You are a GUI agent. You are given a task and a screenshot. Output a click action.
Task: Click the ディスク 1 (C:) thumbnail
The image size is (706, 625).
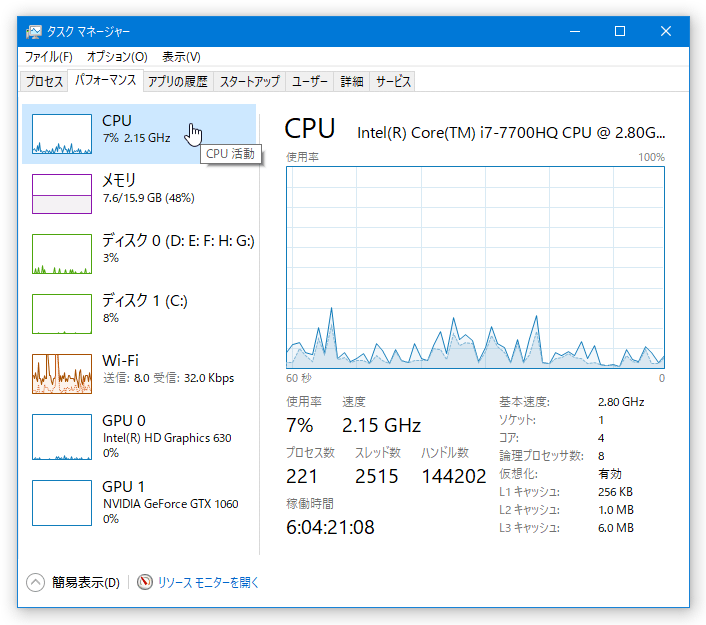62,313
